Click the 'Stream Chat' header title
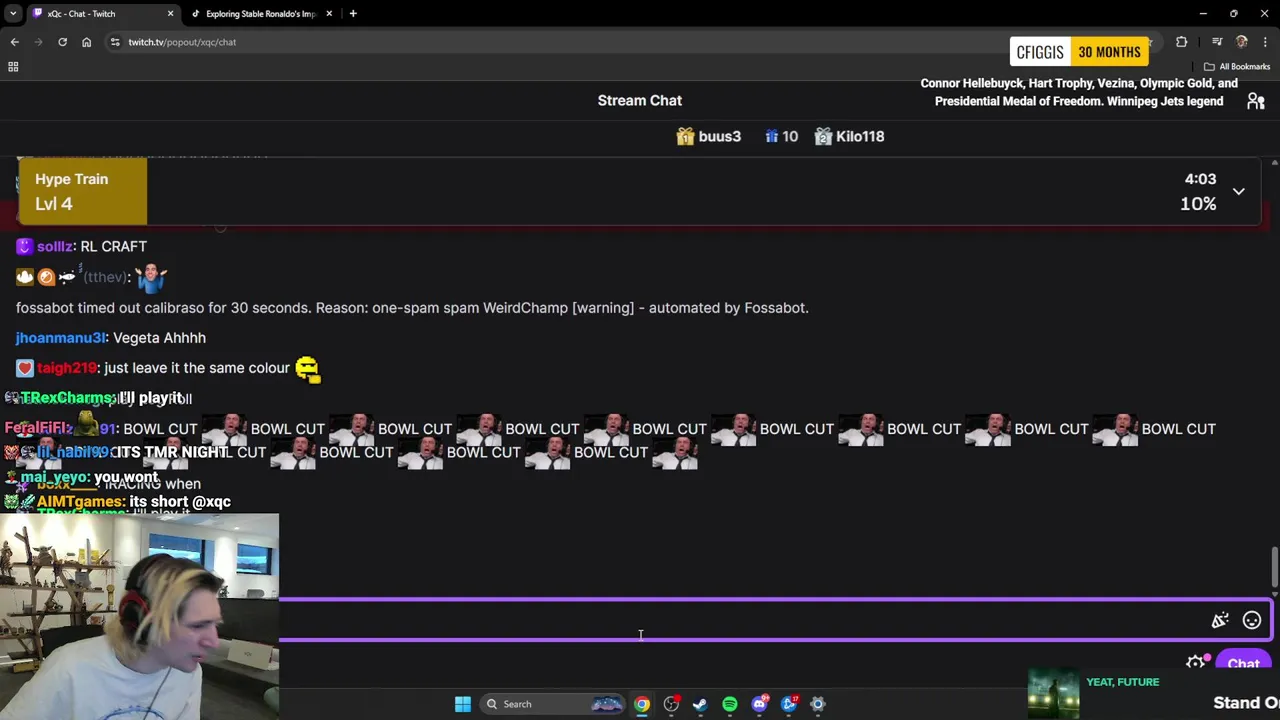The image size is (1280, 720). point(640,100)
